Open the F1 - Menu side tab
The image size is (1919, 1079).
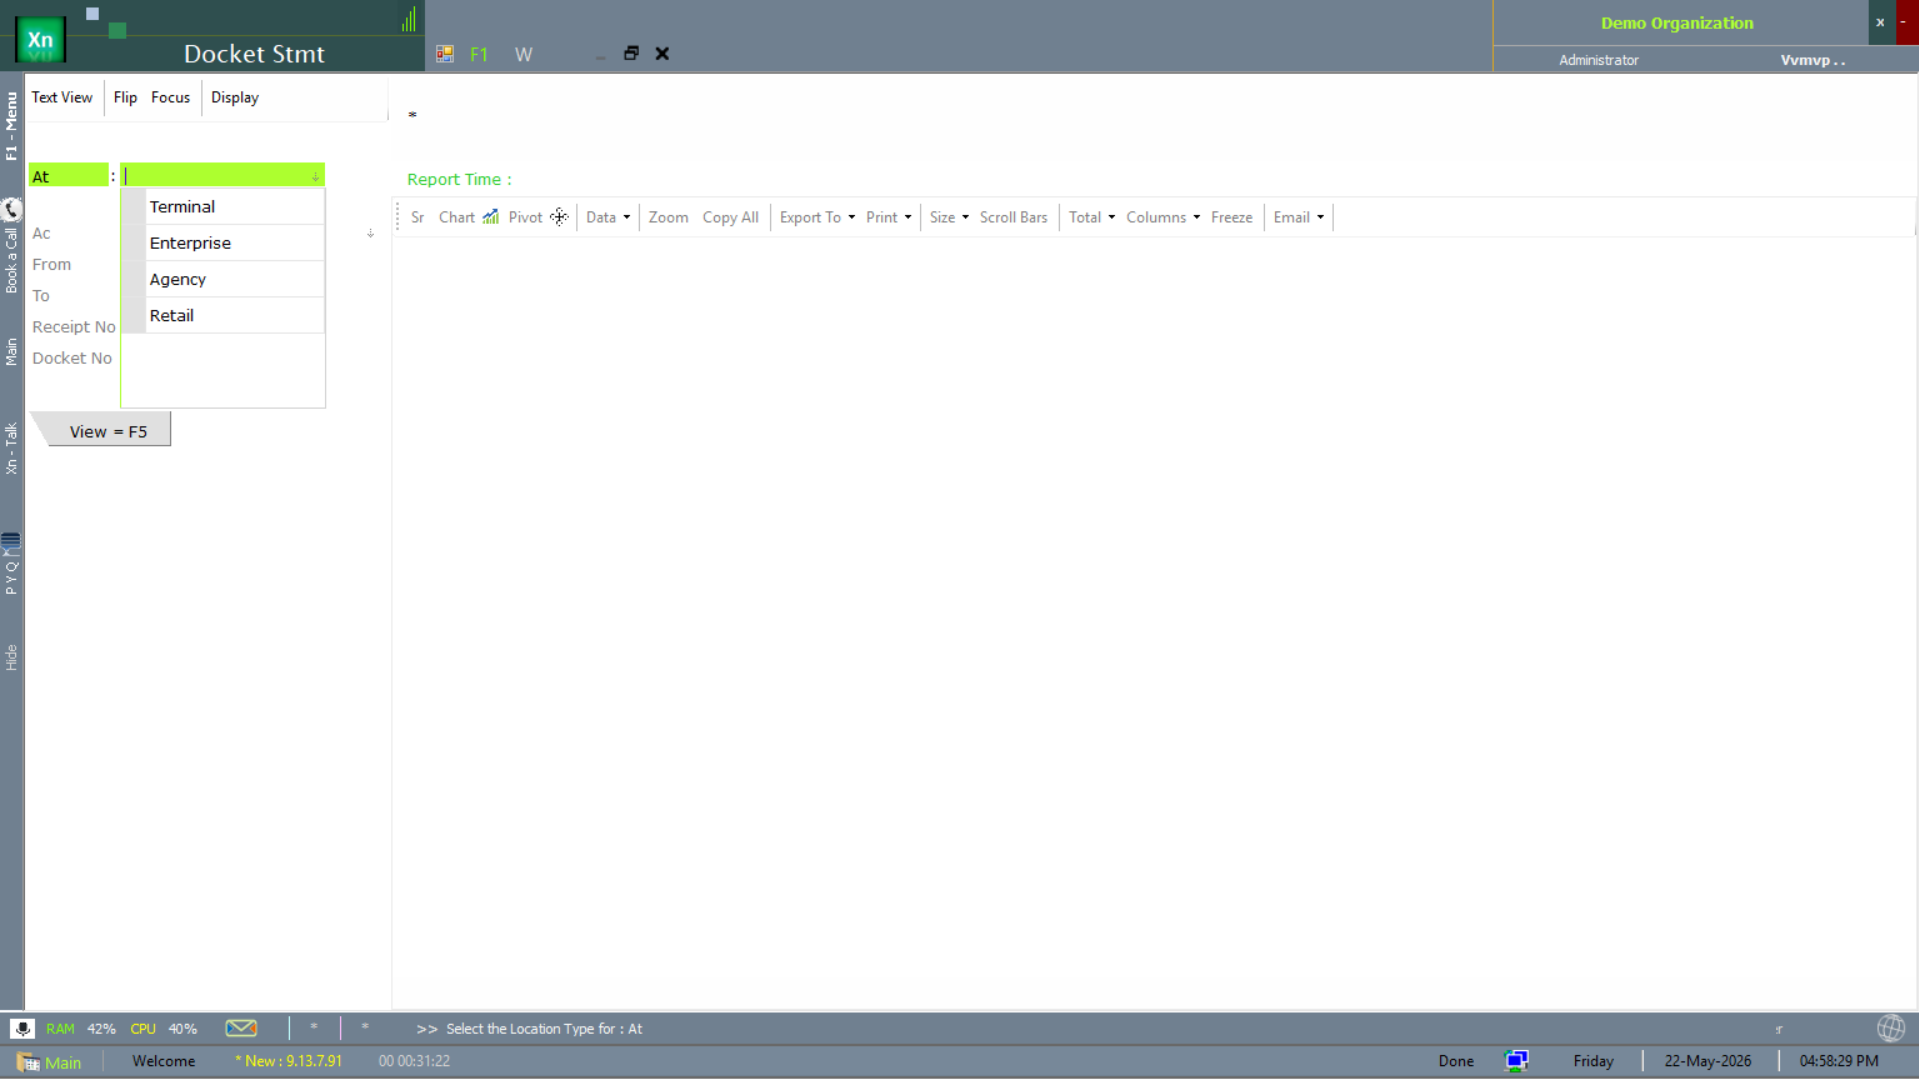tap(11, 126)
